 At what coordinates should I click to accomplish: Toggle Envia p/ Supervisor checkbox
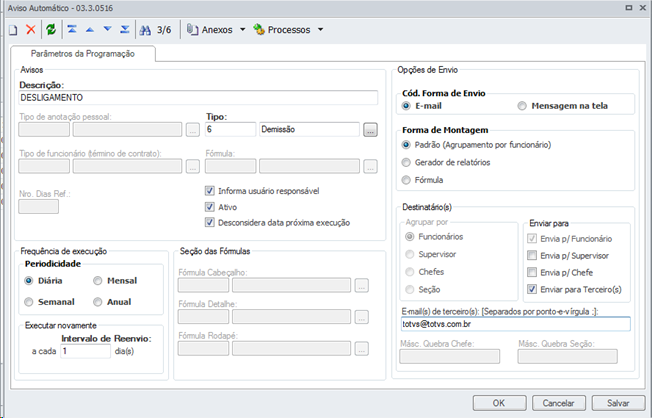click(x=532, y=255)
